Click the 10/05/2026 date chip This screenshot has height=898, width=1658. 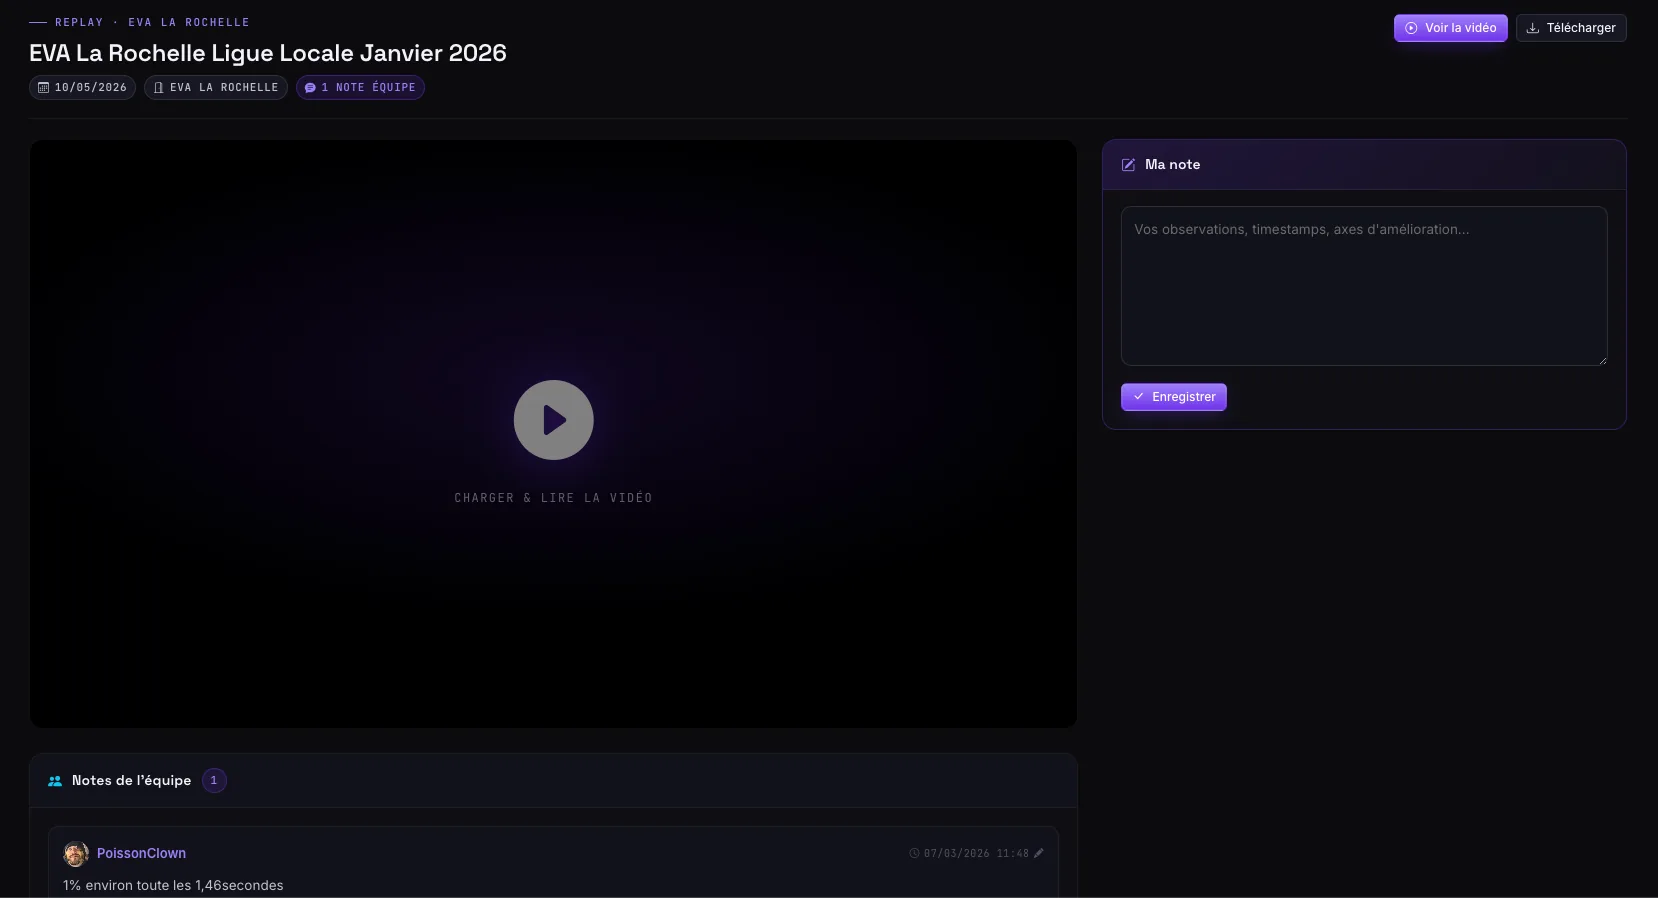click(82, 88)
